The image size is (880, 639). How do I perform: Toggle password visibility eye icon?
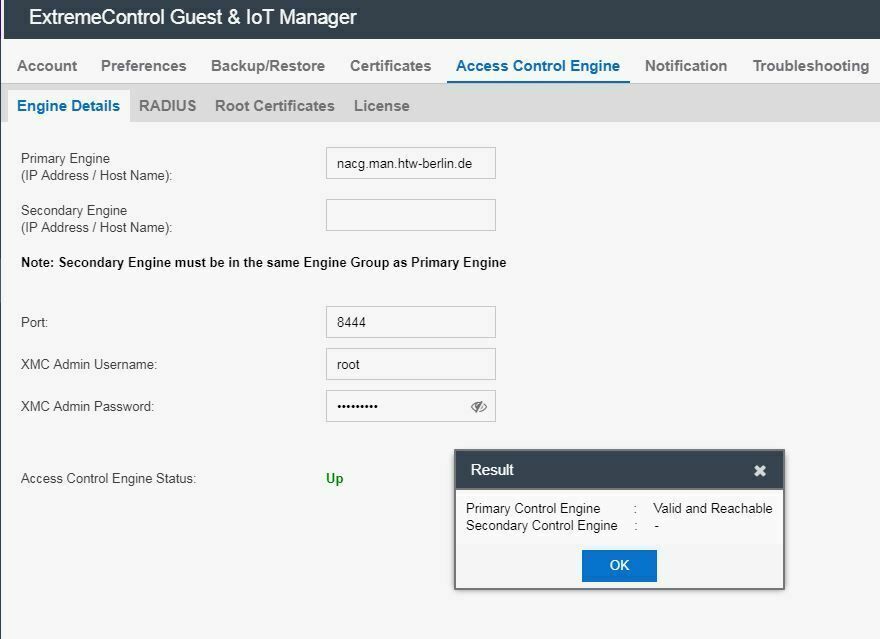click(478, 407)
